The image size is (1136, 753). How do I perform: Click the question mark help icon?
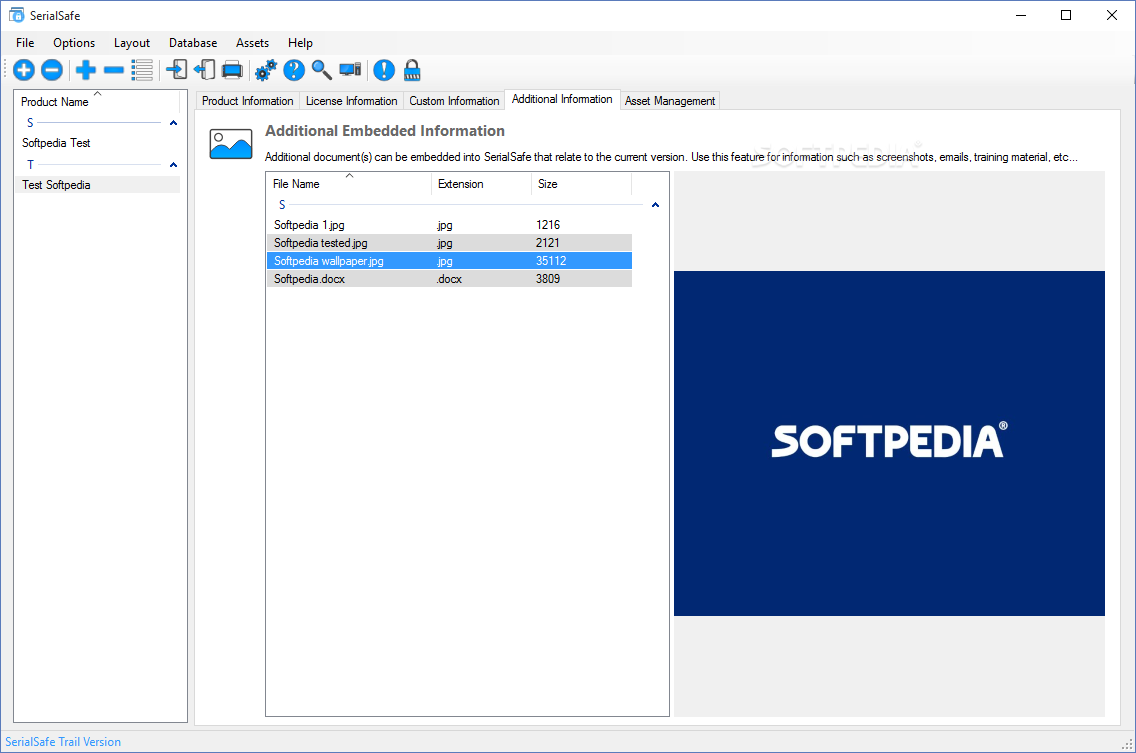click(294, 70)
